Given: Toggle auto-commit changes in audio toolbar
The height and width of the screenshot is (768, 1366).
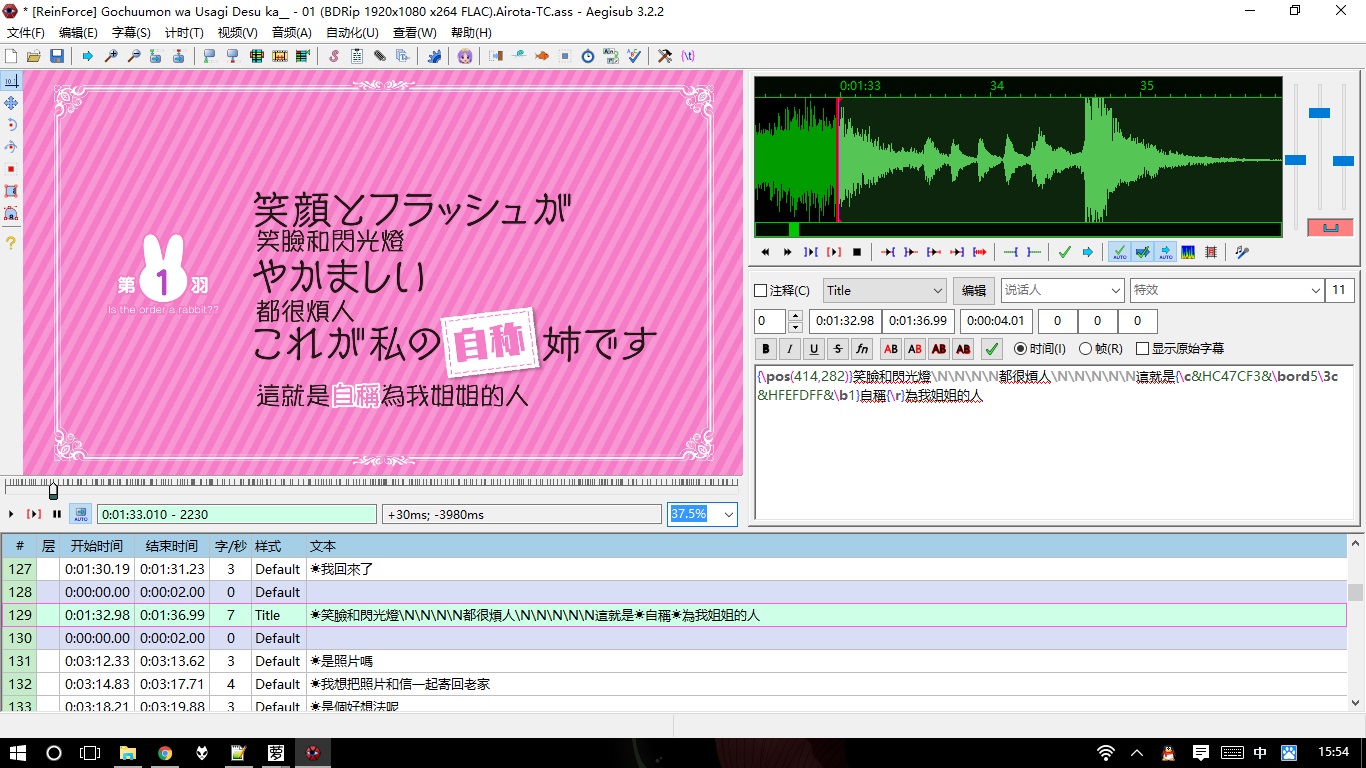Looking at the screenshot, I should coord(1119,252).
